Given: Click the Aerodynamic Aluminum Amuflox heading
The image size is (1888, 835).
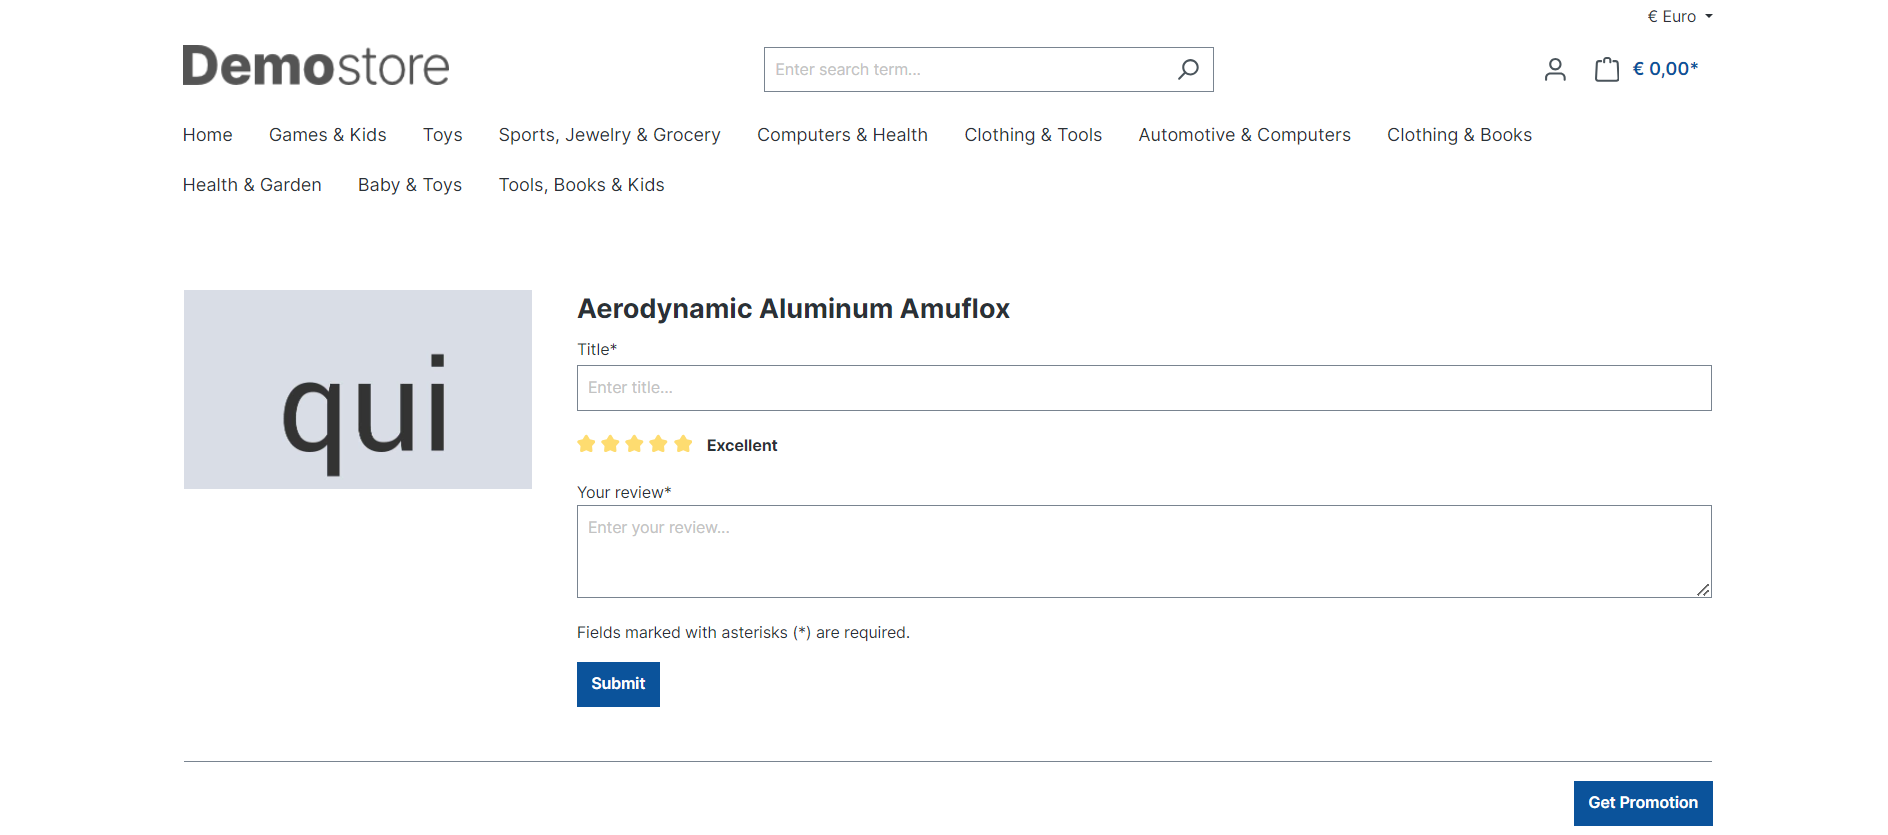Looking at the screenshot, I should point(793,308).
